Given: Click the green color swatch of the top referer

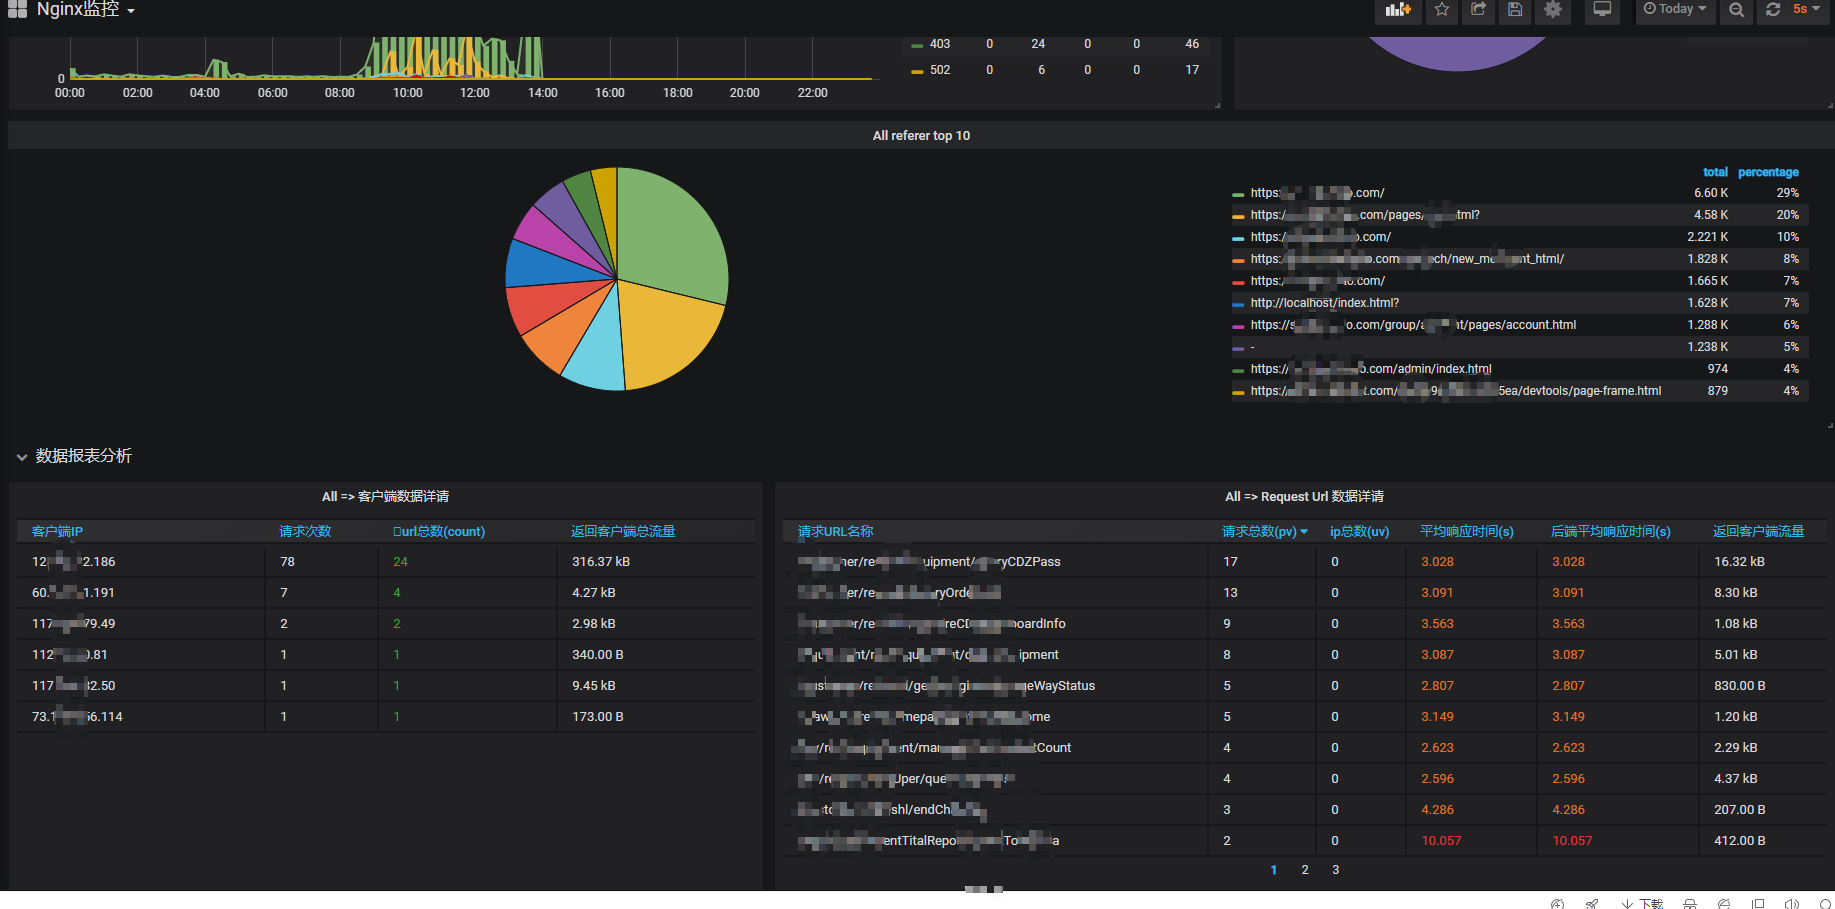Looking at the screenshot, I should (1240, 192).
